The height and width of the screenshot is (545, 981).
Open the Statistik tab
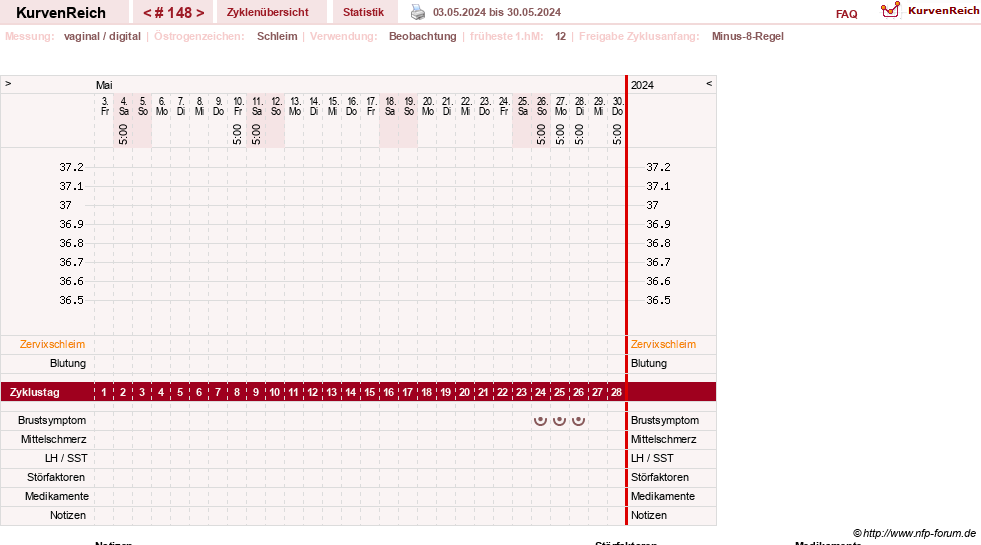[363, 12]
